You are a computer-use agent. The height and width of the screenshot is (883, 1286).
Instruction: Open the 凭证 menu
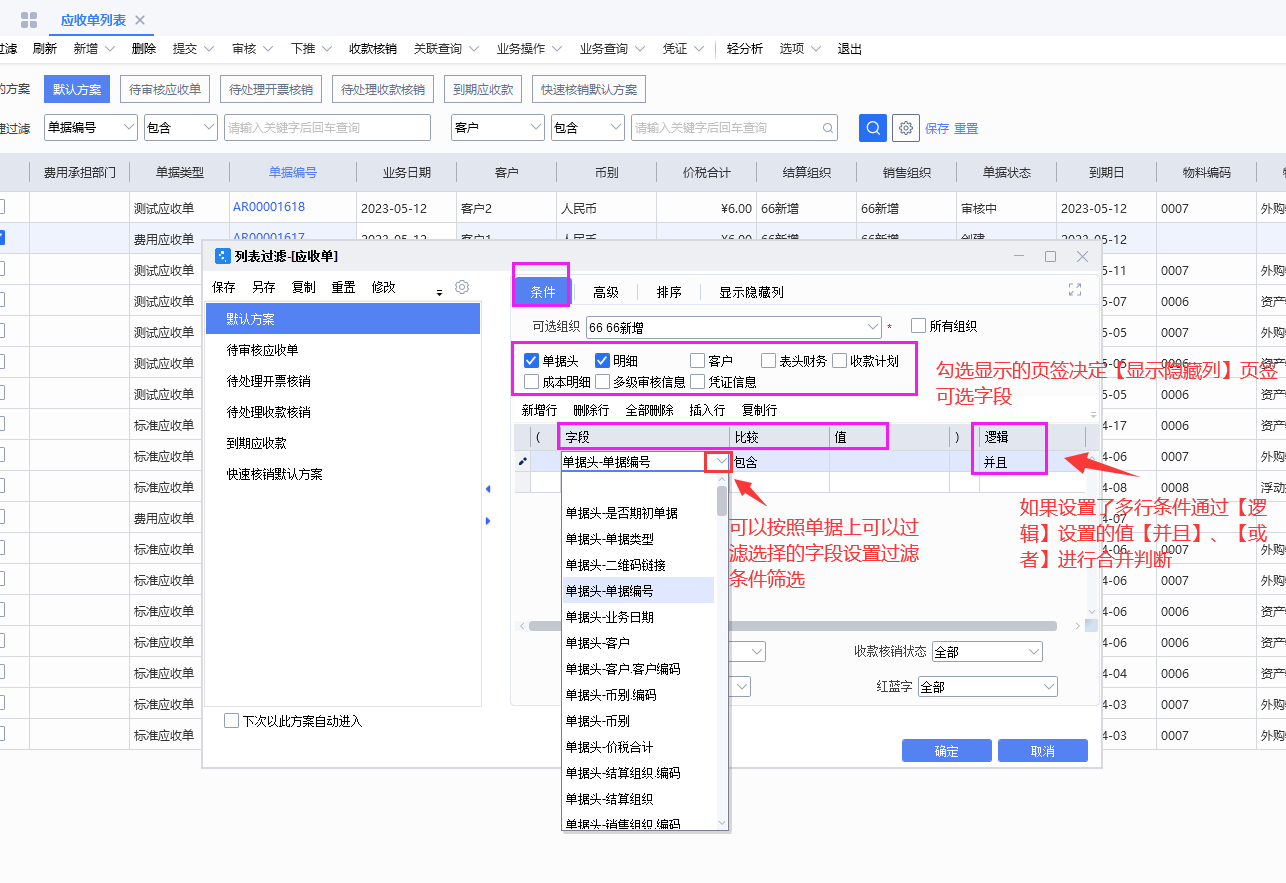pos(683,49)
